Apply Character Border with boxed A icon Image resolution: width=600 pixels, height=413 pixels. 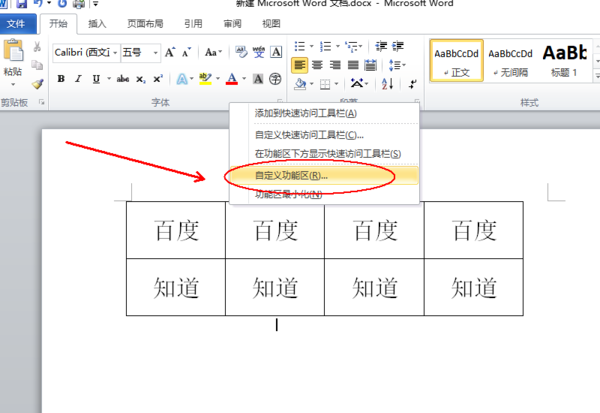[x=276, y=52]
